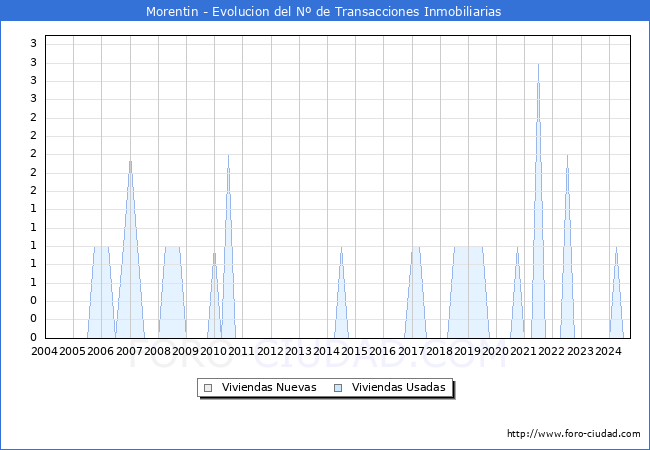Select the 2015 x-axis label
This screenshot has height=450, width=650.
[x=355, y=351]
